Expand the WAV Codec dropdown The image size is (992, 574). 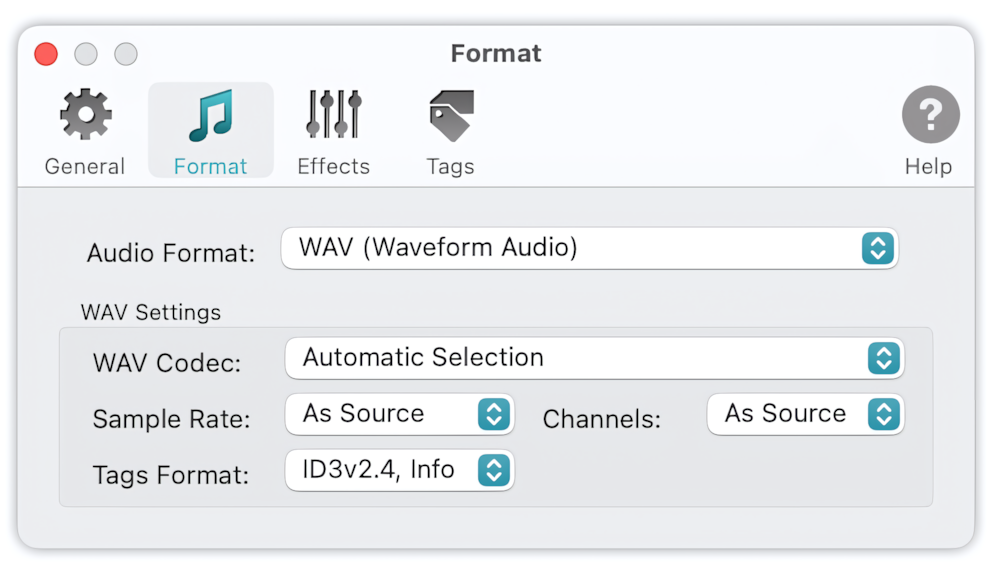pyautogui.click(x=594, y=358)
